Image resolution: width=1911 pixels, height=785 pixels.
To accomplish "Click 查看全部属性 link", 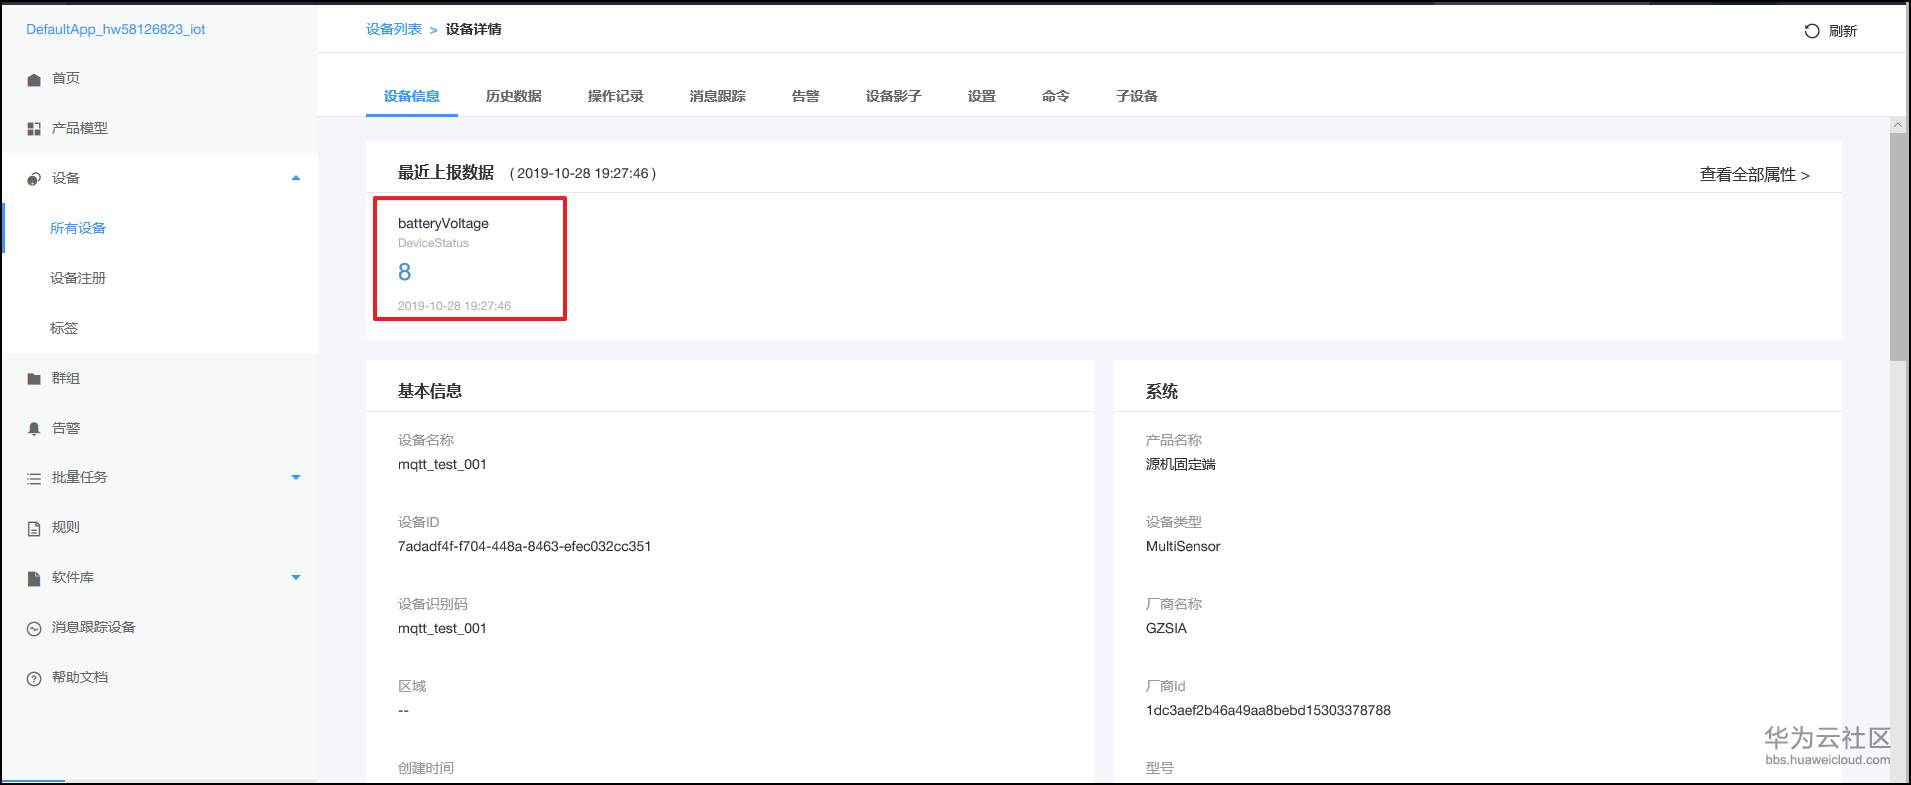I will (x=1755, y=174).
